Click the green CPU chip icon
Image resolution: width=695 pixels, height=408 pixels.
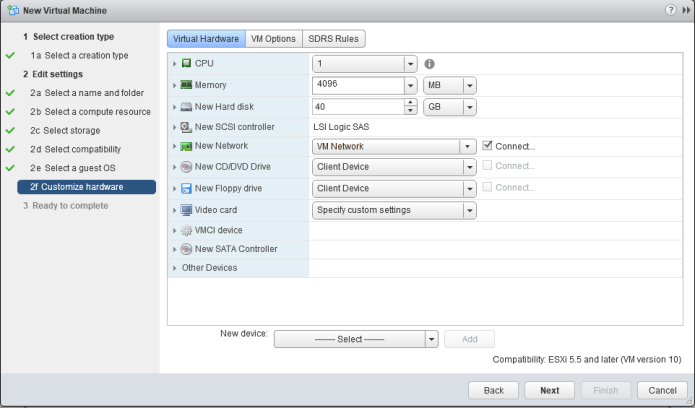pos(187,64)
